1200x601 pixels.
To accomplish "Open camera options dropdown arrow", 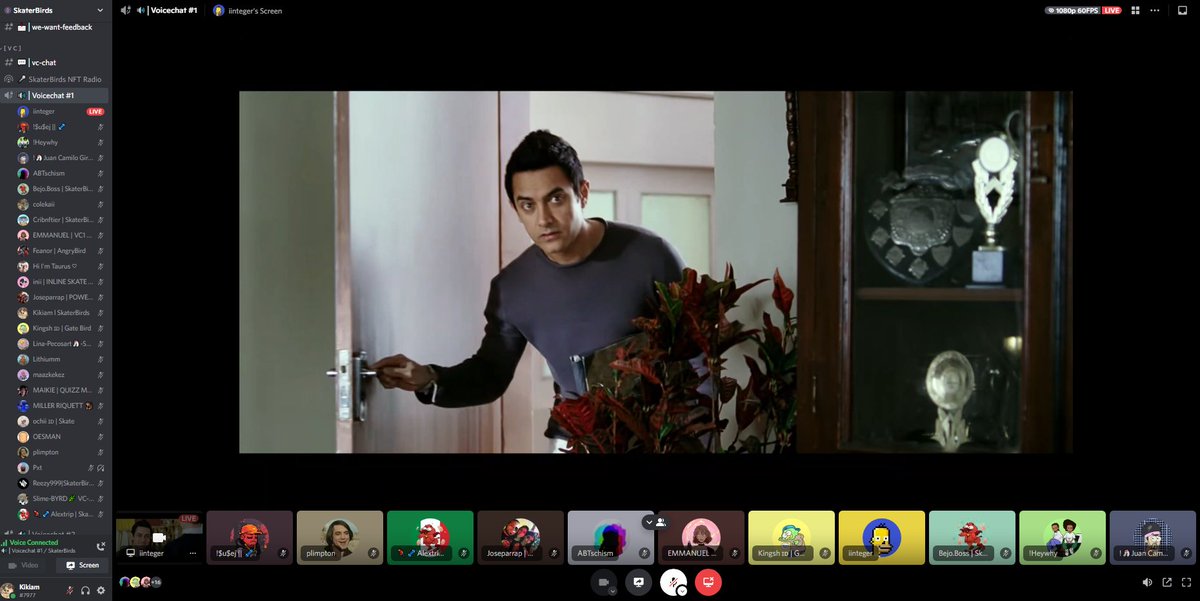I will pyautogui.click(x=612, y=591).
